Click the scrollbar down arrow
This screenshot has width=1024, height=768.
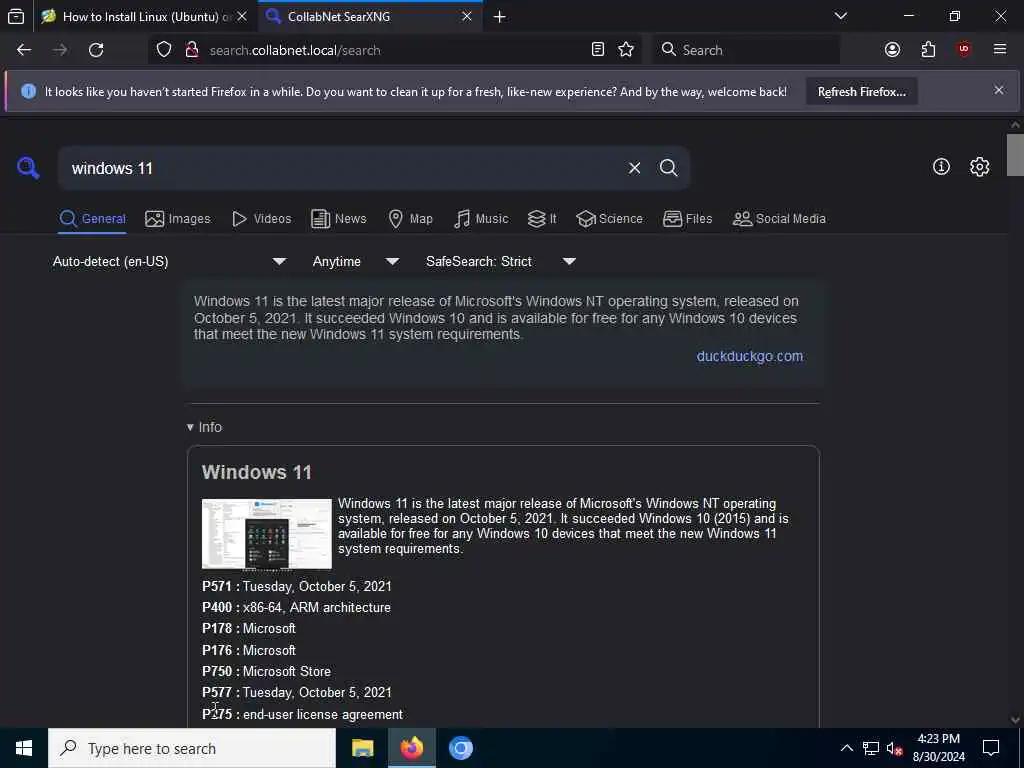tap(1015, 720)
